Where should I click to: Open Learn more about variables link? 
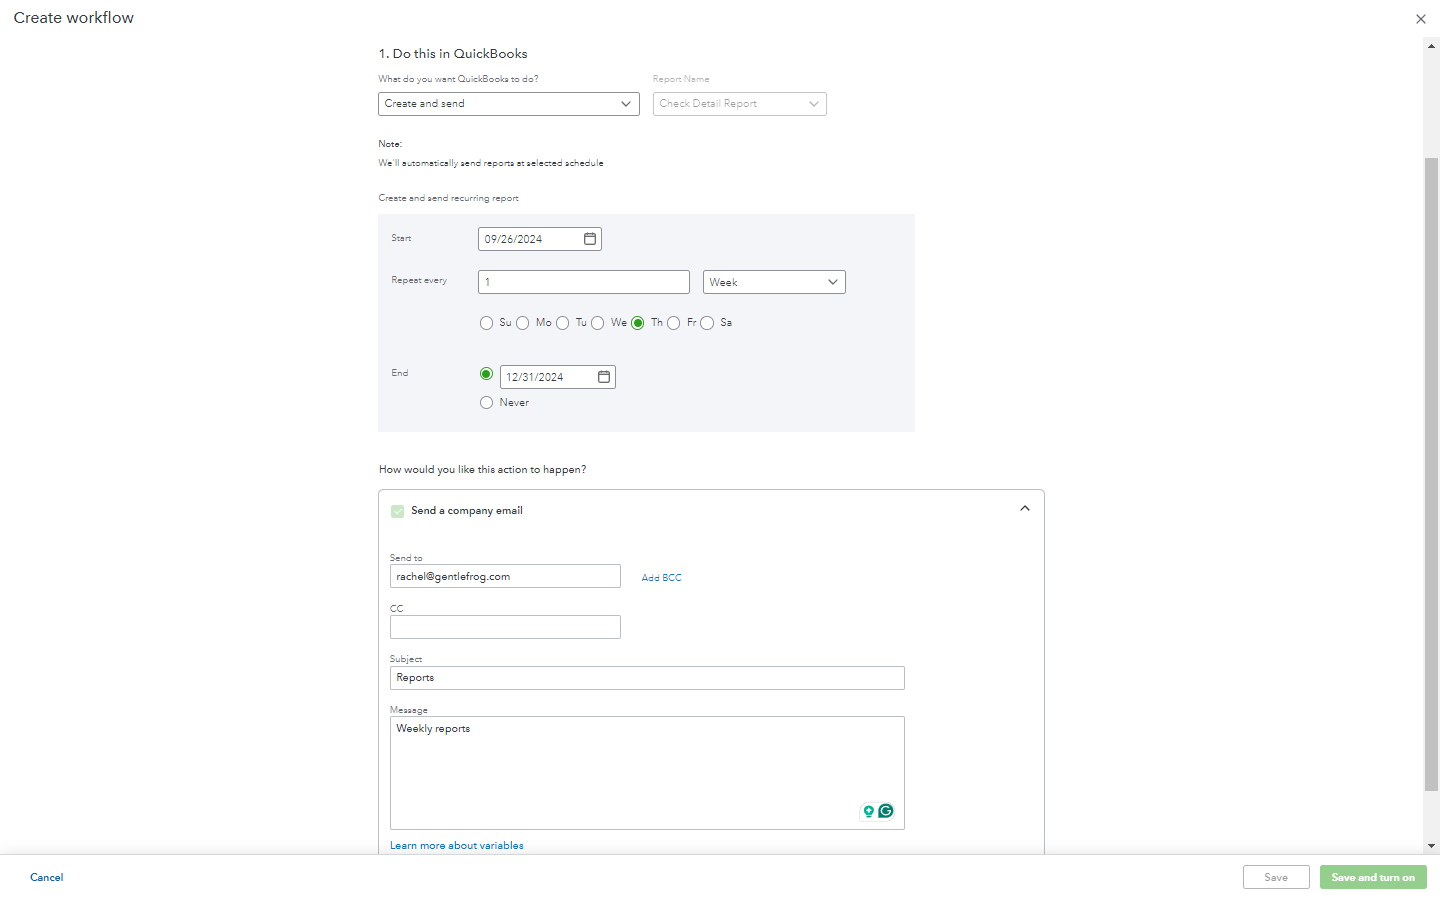(x=457, y=846)
